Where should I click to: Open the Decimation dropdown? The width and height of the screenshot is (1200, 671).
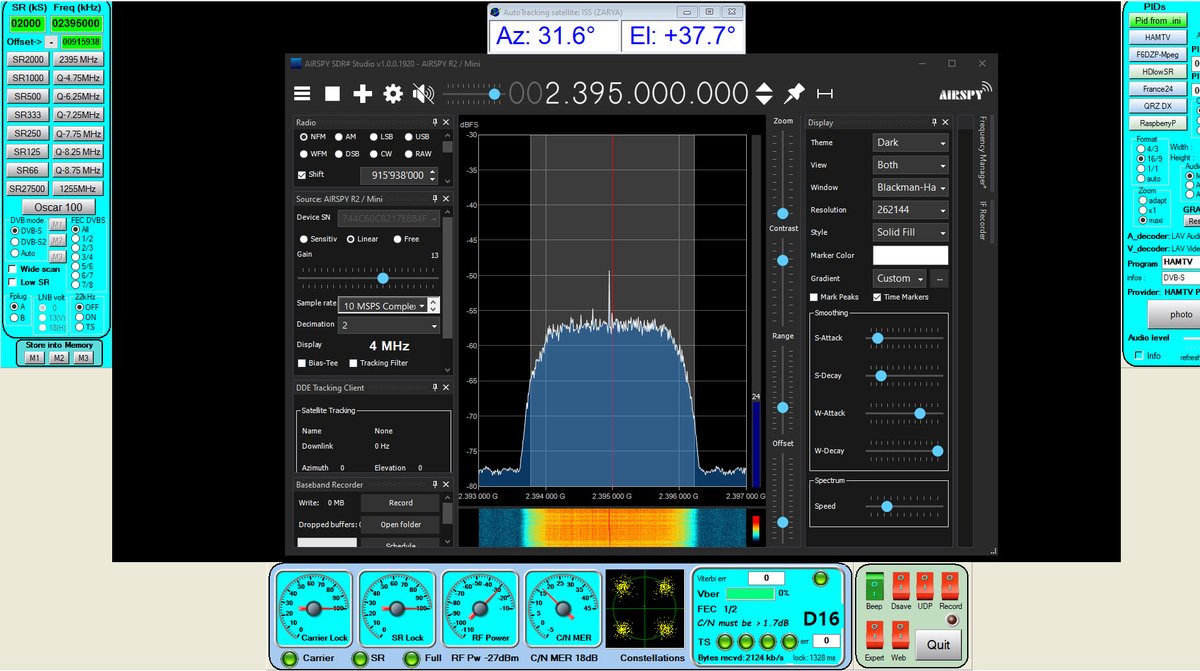(x=389, y=326)
